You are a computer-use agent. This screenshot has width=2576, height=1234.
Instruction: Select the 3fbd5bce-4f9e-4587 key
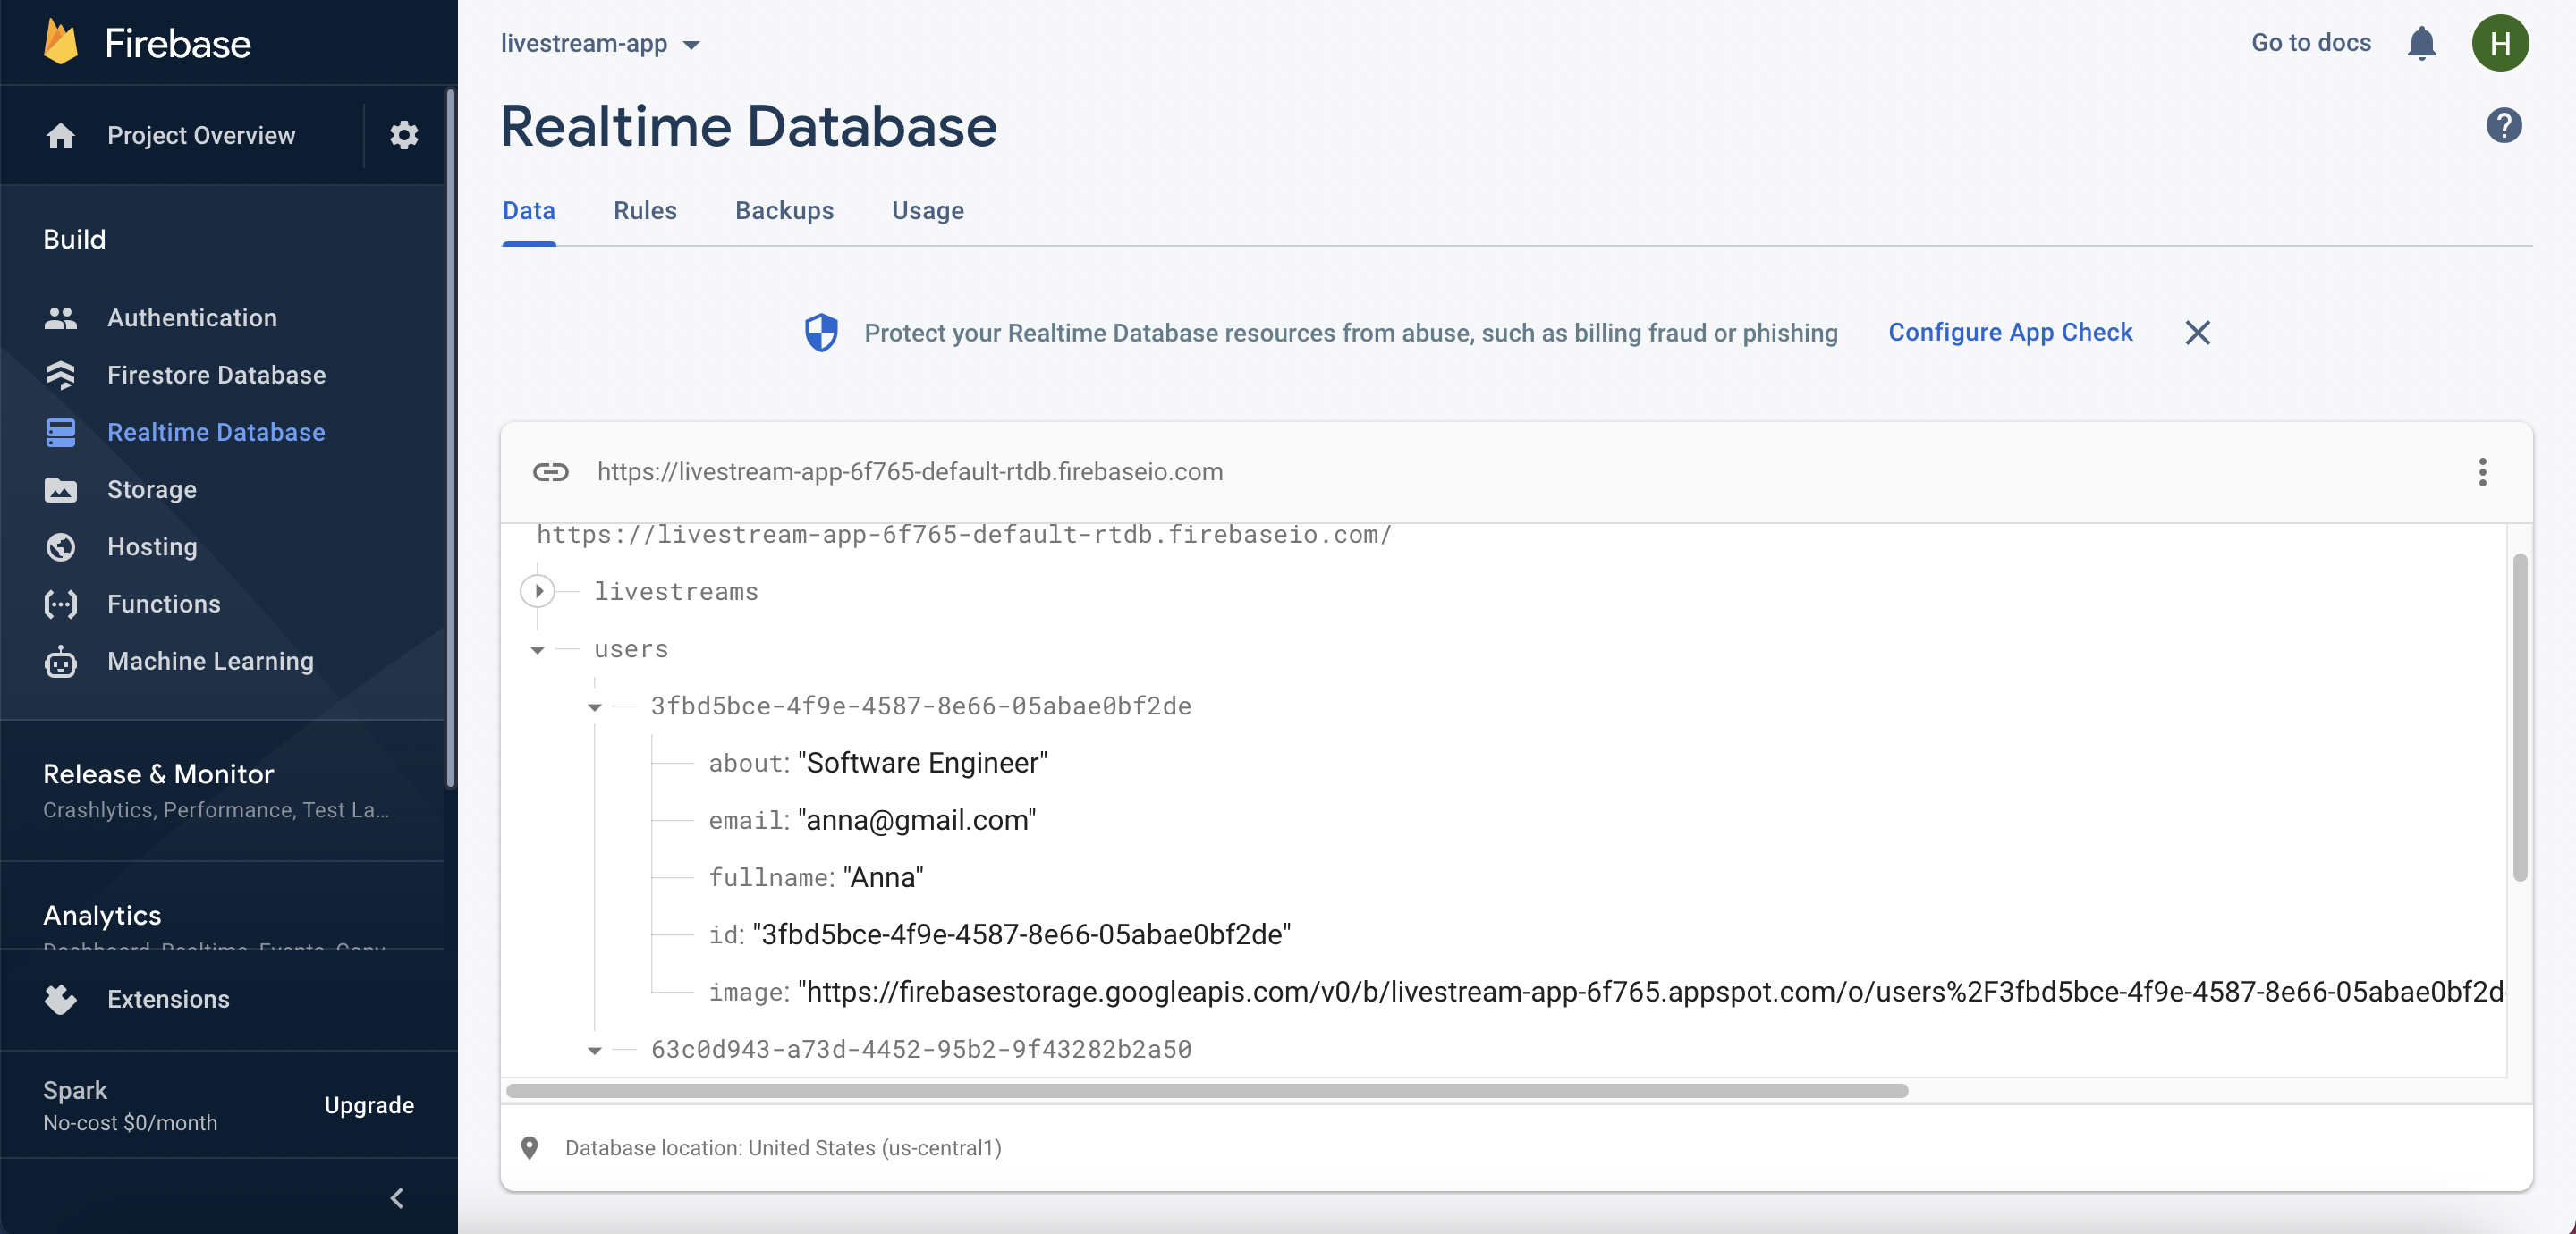[x=921, y=706]
